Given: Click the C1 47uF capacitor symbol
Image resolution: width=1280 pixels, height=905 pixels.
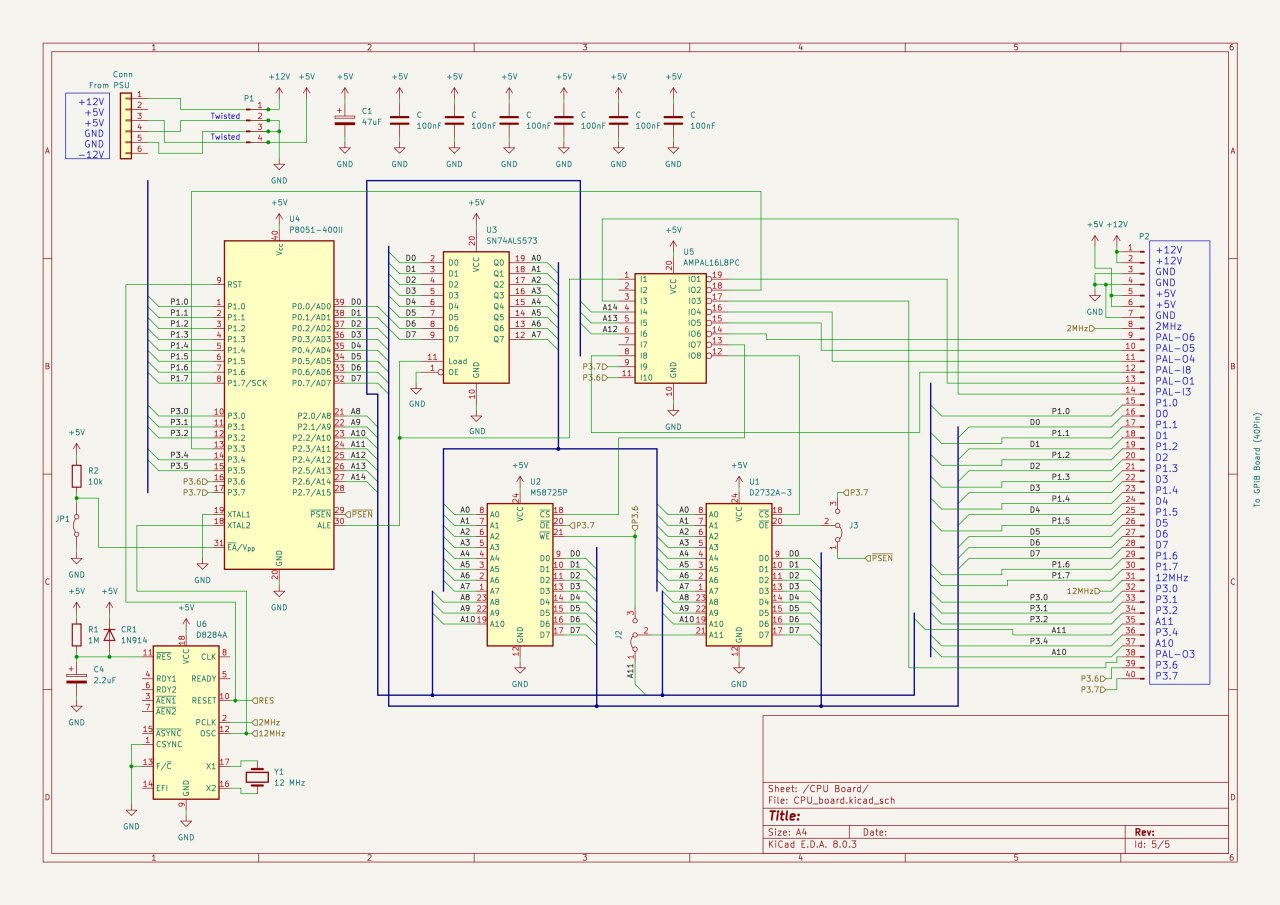Looking at the screenshot, I should click(x=344, y=119).
